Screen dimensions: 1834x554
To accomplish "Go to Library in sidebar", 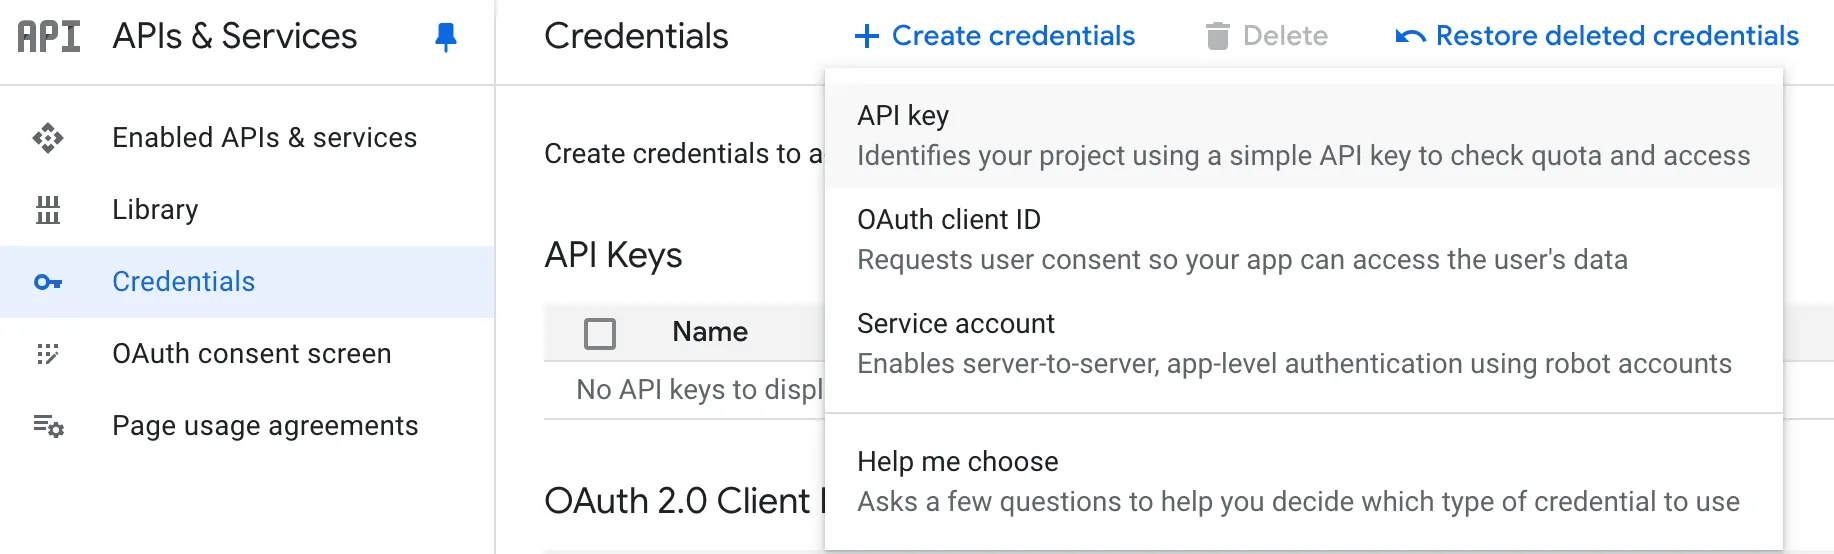I will [155, 210].
